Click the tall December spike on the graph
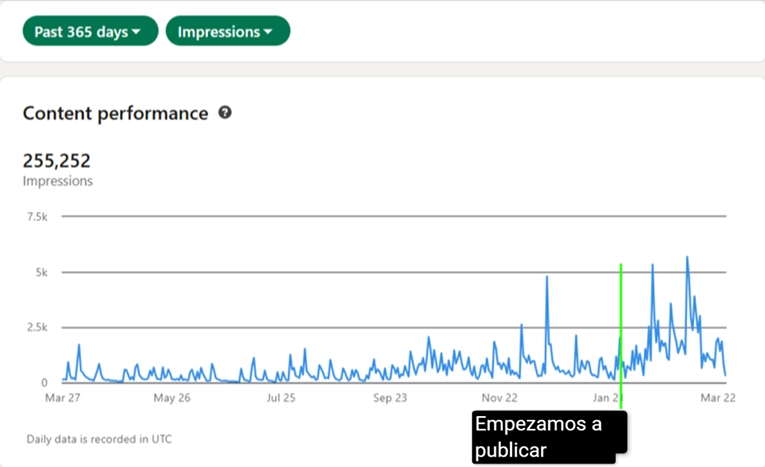 click(x=547, y=277)
